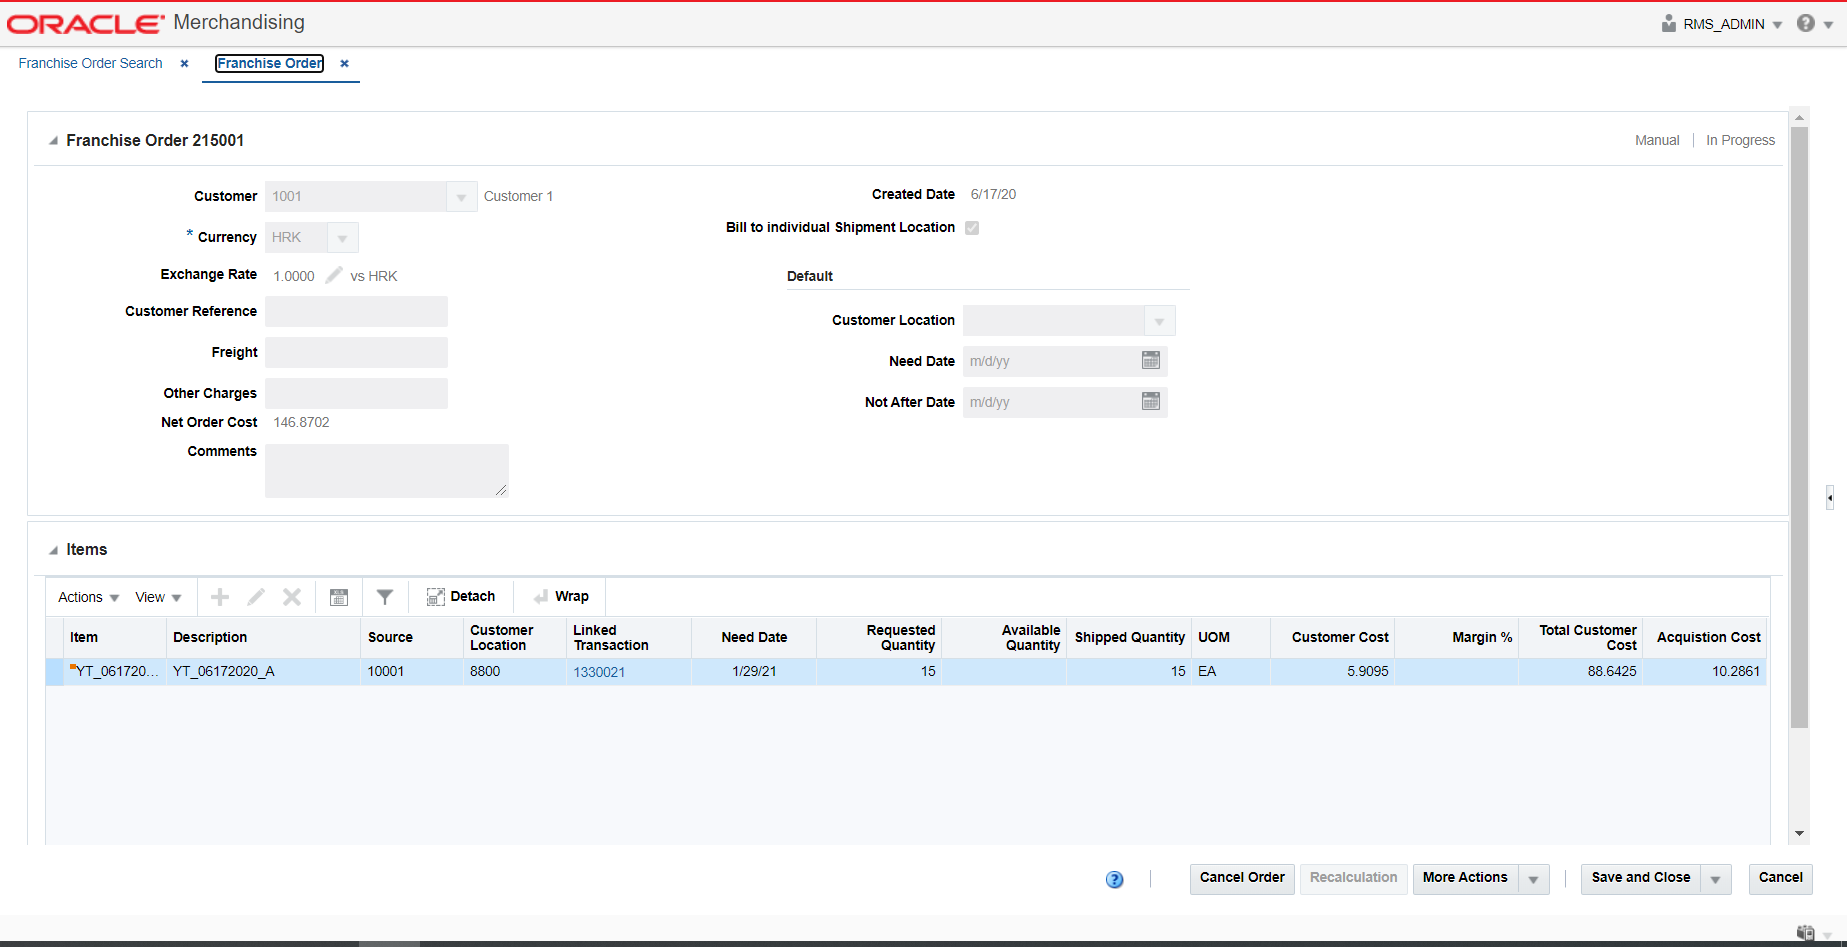
Task: Expand the right side panel splitter
Action: click(x=1829, y=497)
